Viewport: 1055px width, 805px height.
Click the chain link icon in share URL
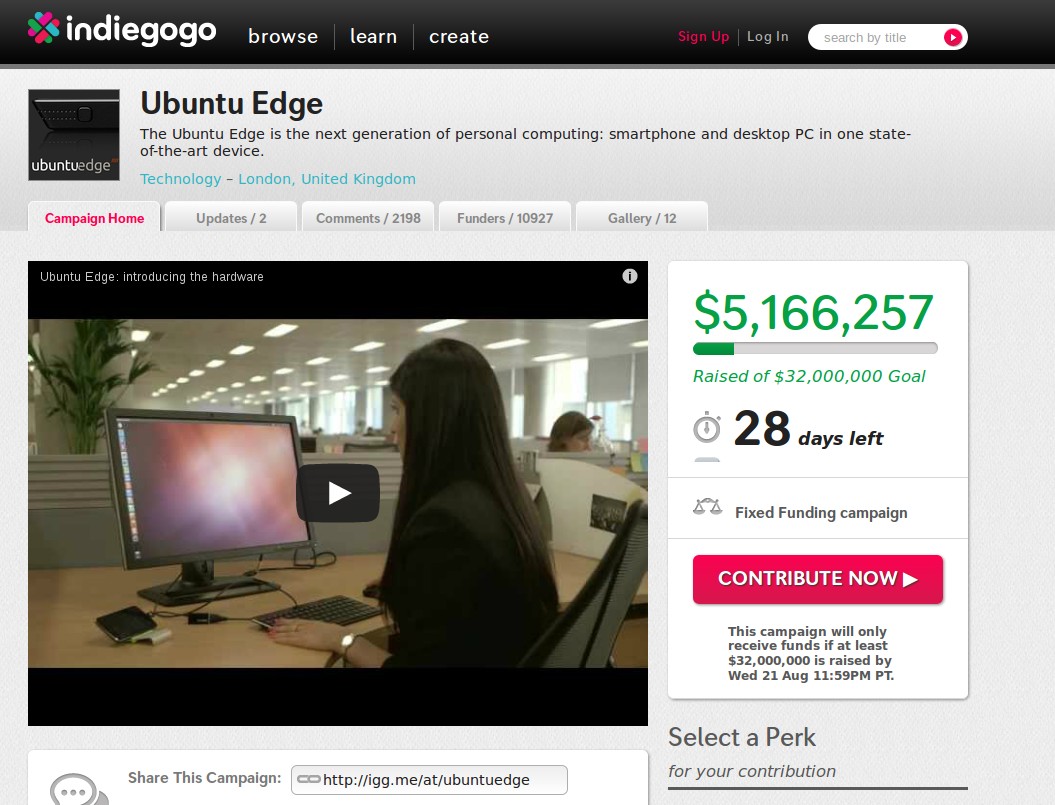click(308, 779)
